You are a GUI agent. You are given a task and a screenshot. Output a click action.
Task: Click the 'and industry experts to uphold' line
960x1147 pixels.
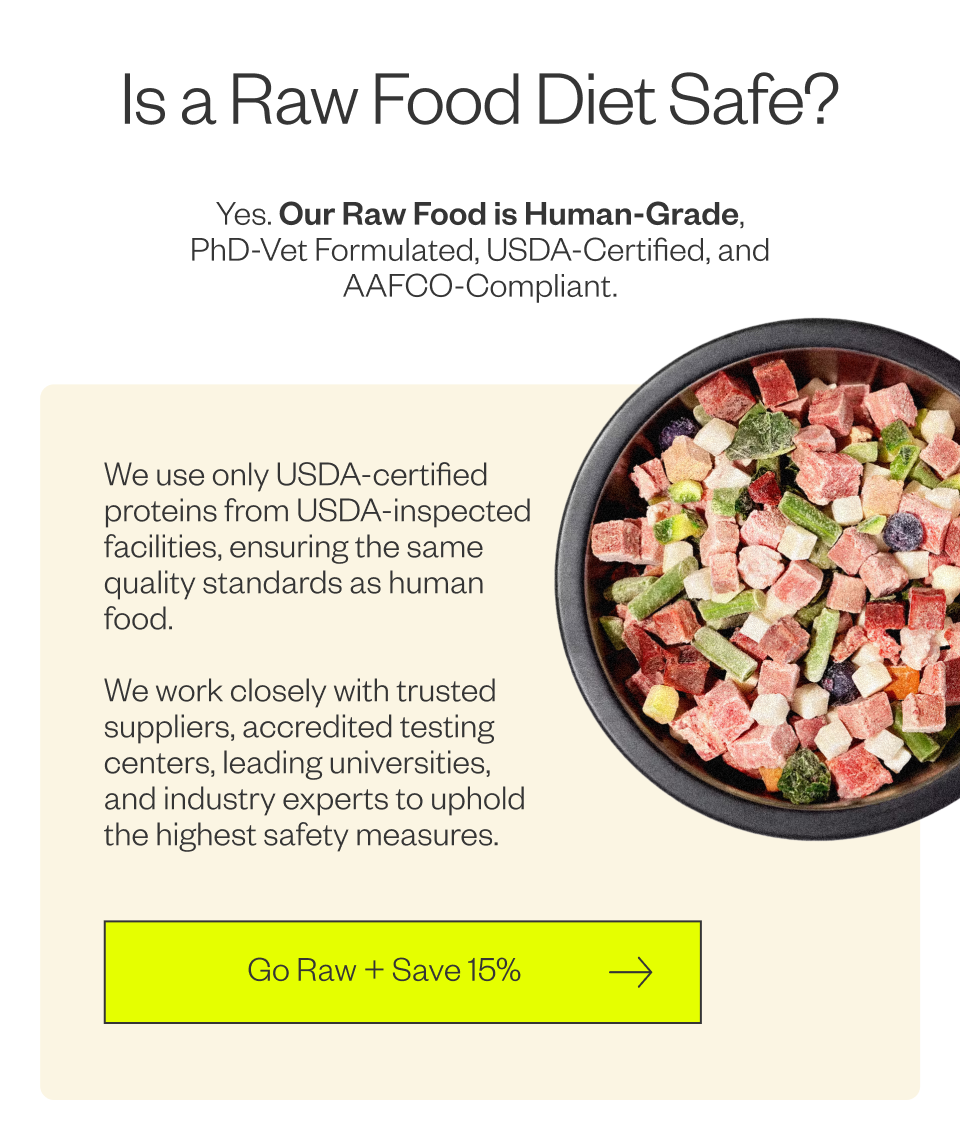pyautogui.click(x=315, y=799)
